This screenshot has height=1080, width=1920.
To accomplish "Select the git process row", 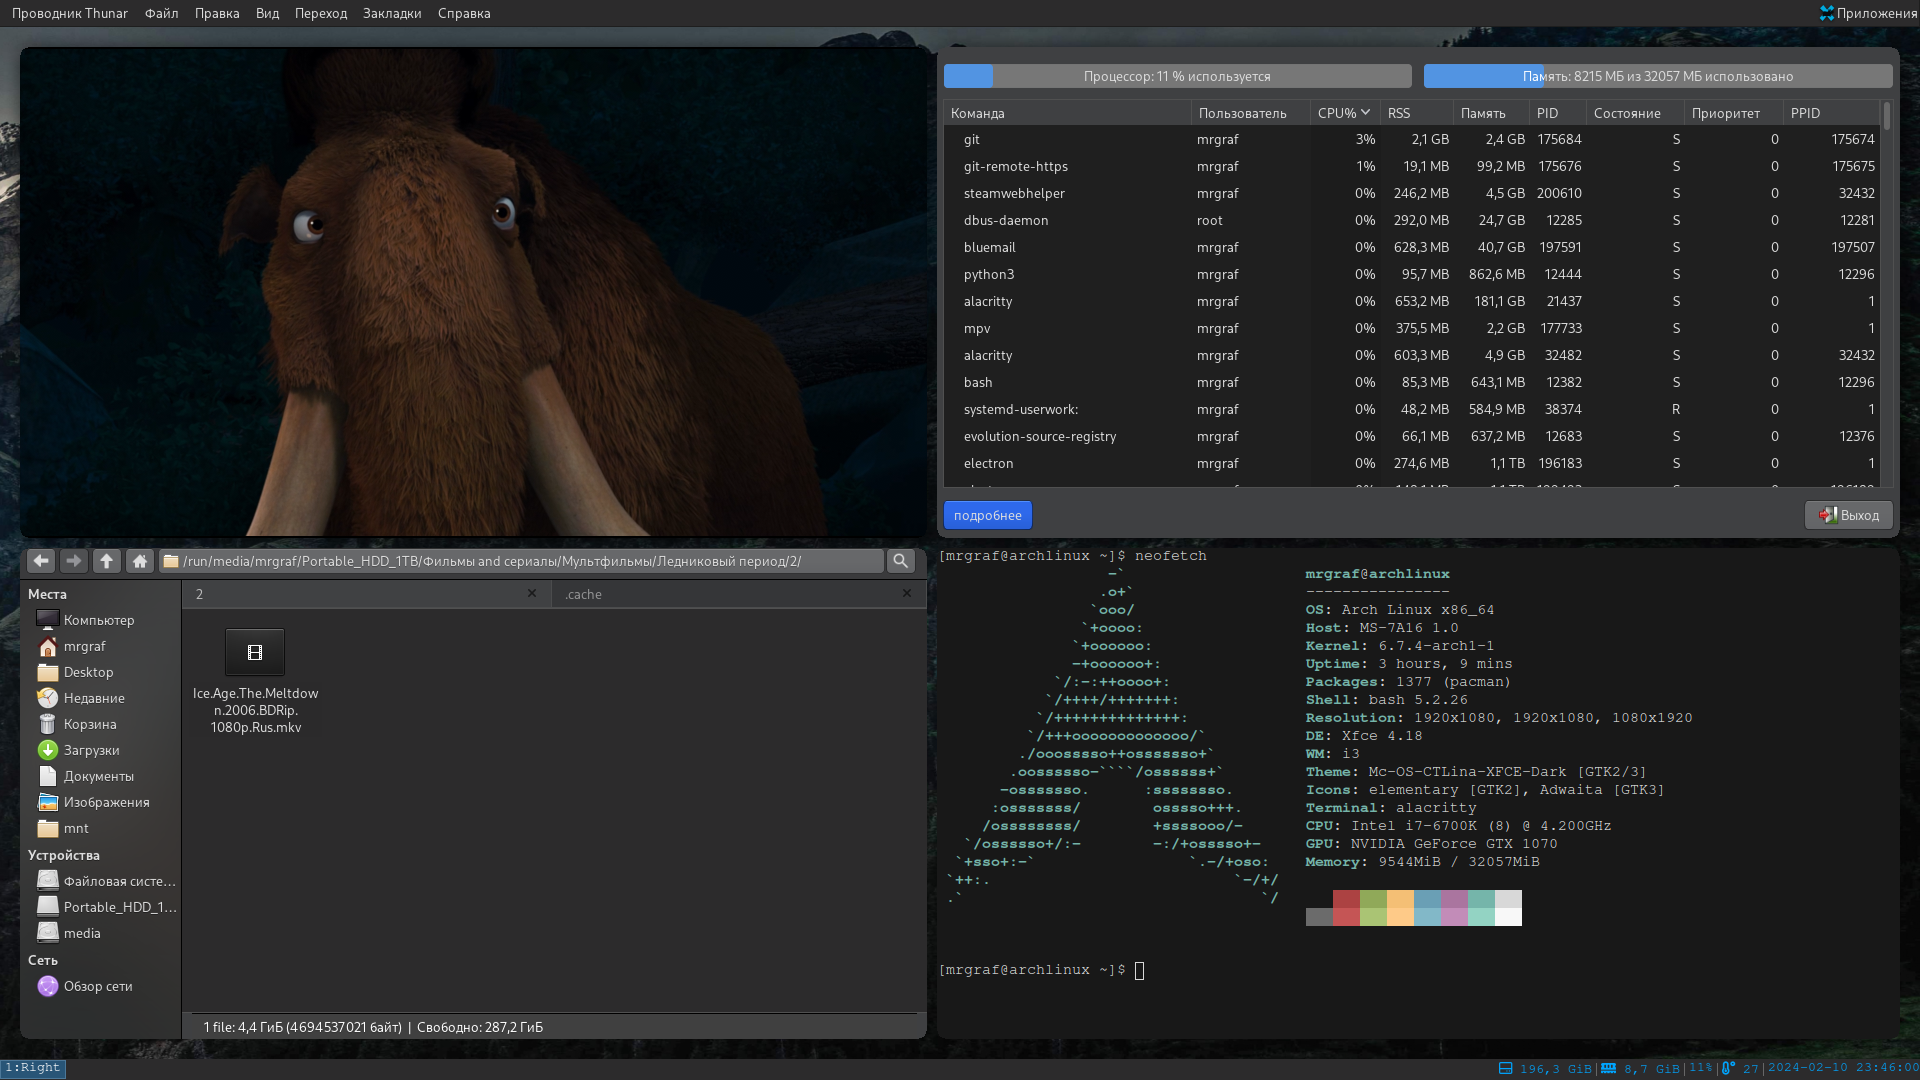I will pos(1412,139).
